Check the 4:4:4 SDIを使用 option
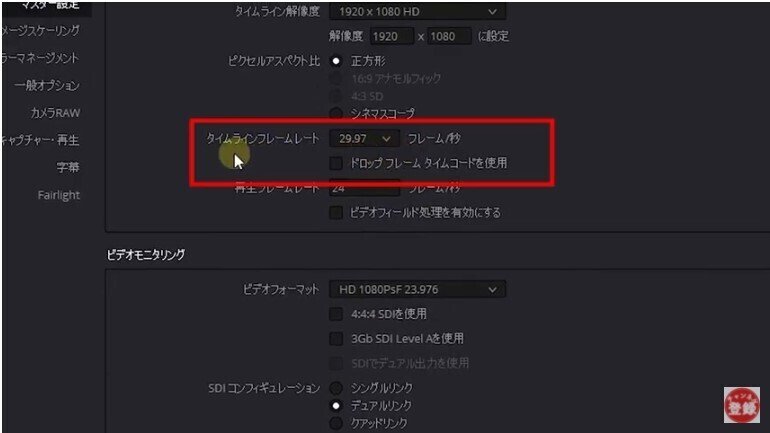The image size is (770, 433). point(336,314)
